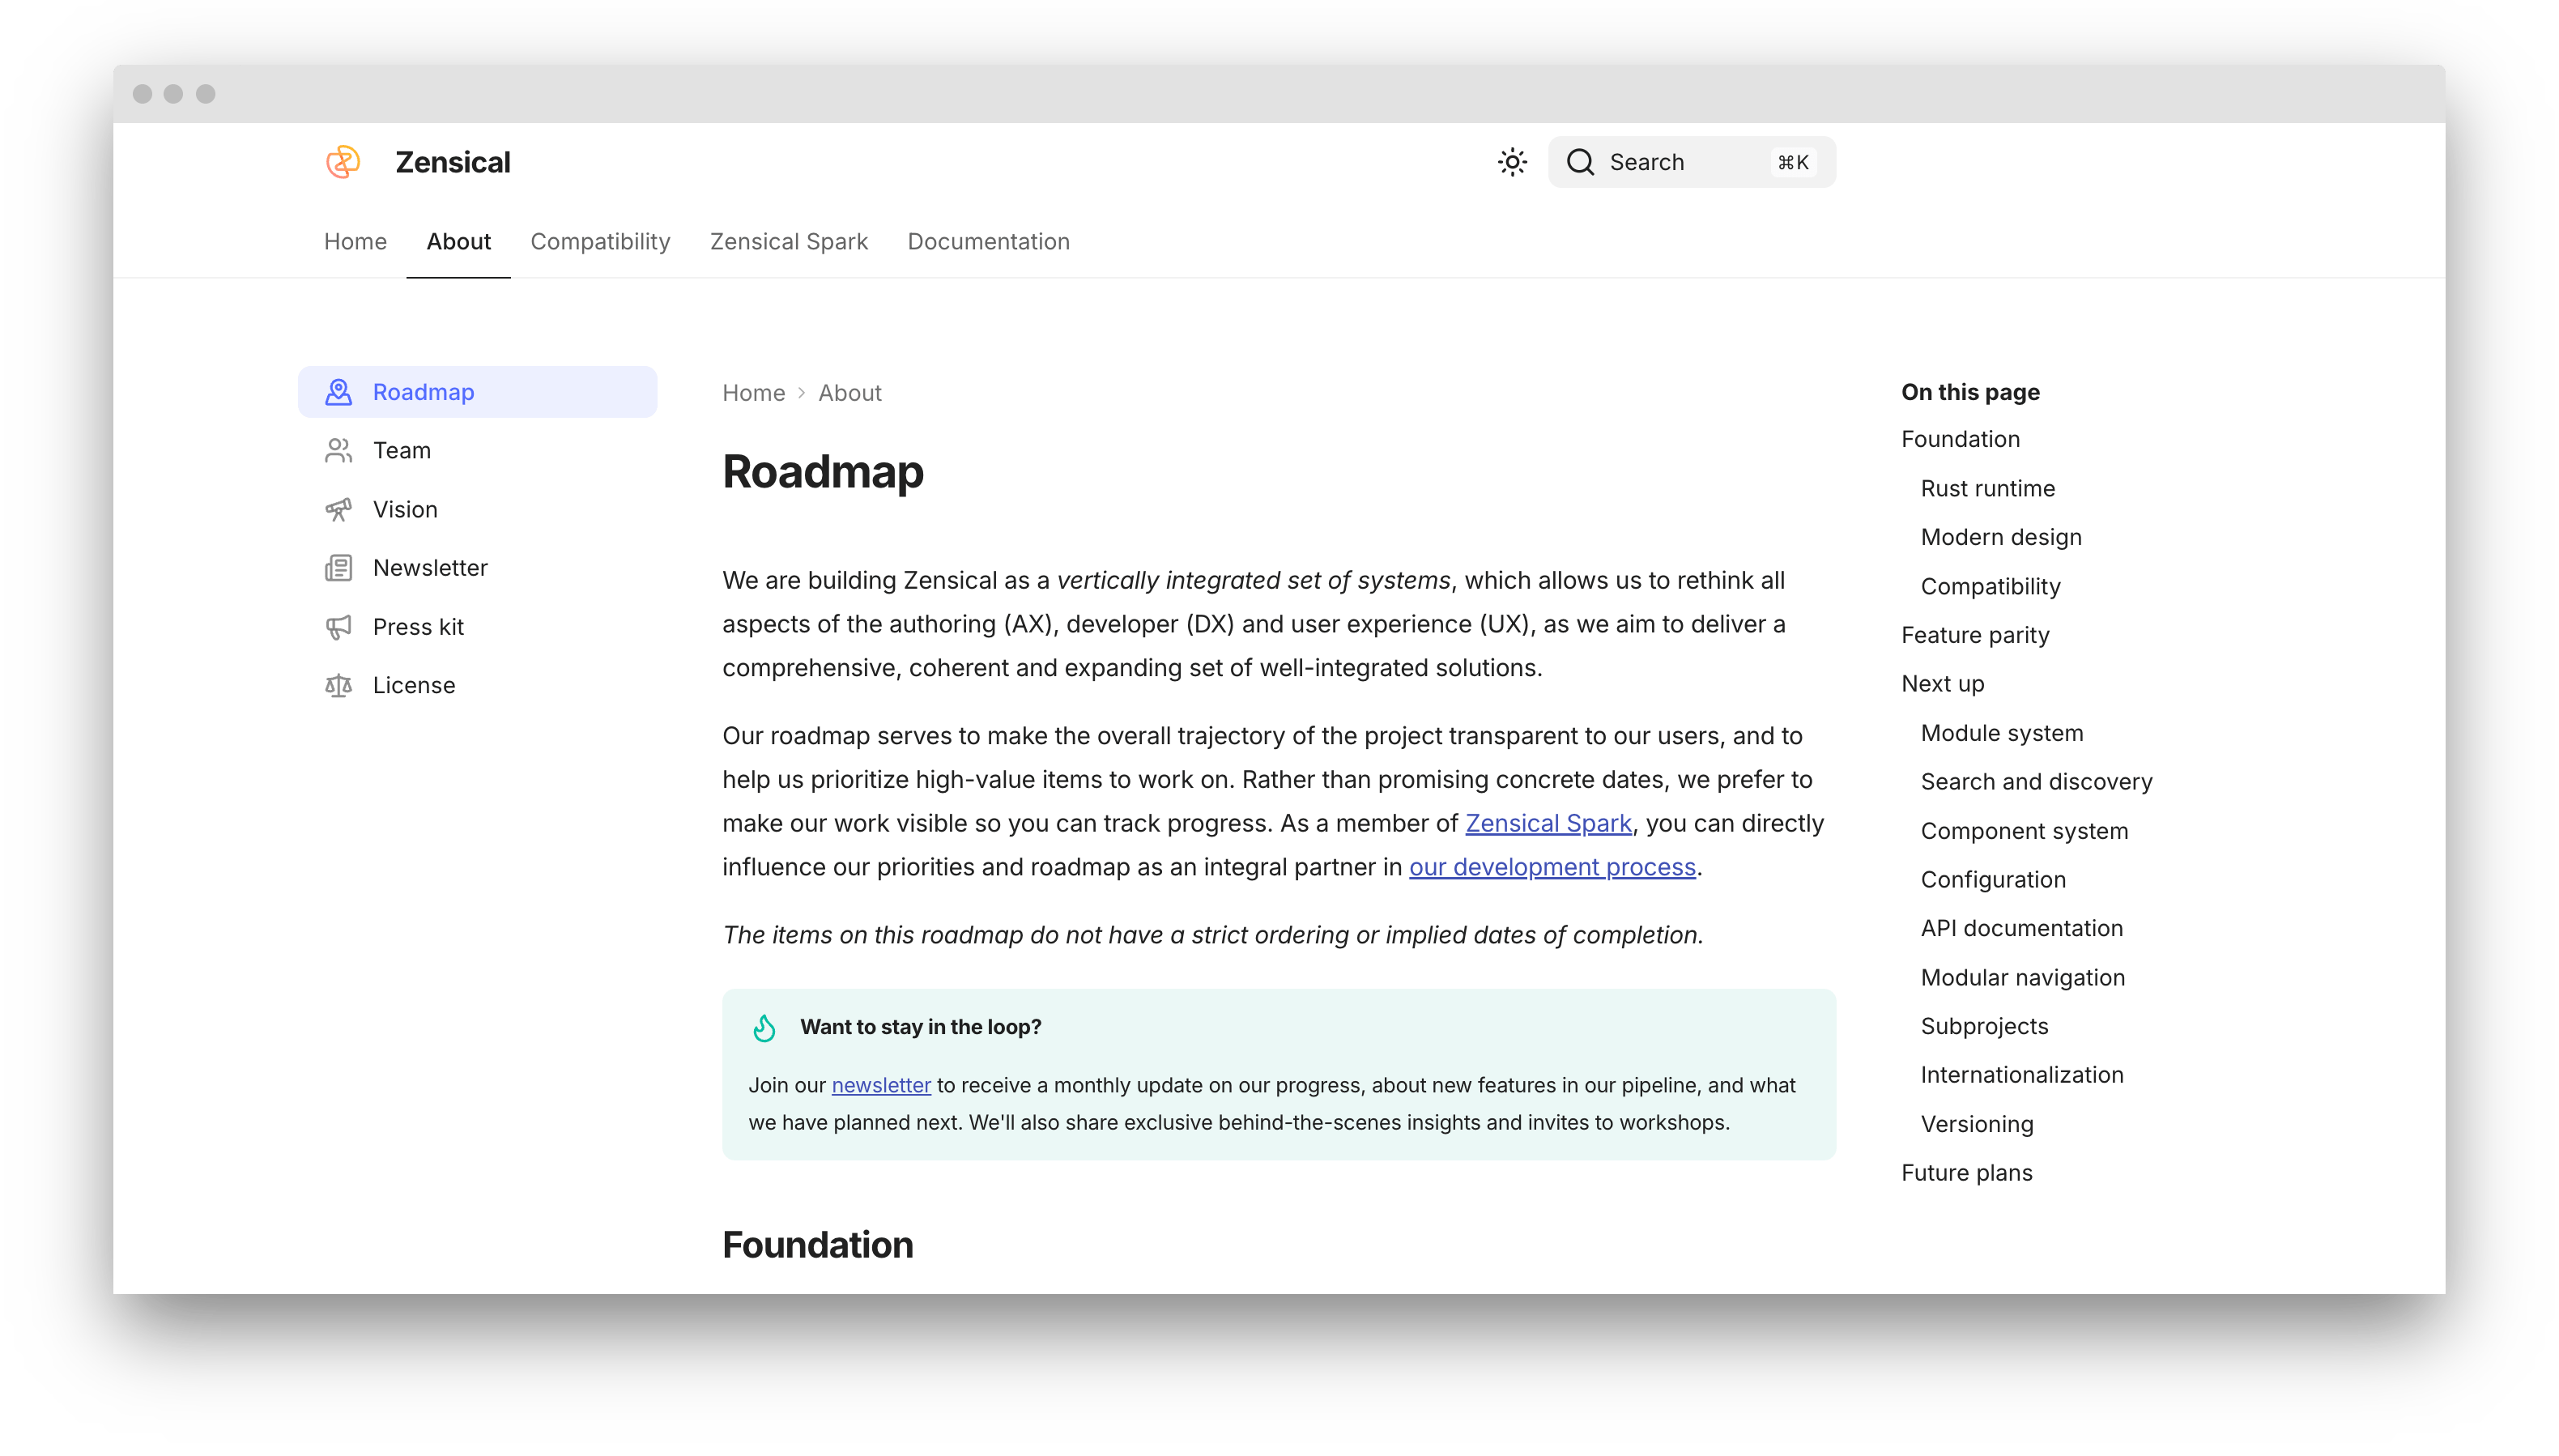
Task: Select the Home navigation tab
Action: 355,241
